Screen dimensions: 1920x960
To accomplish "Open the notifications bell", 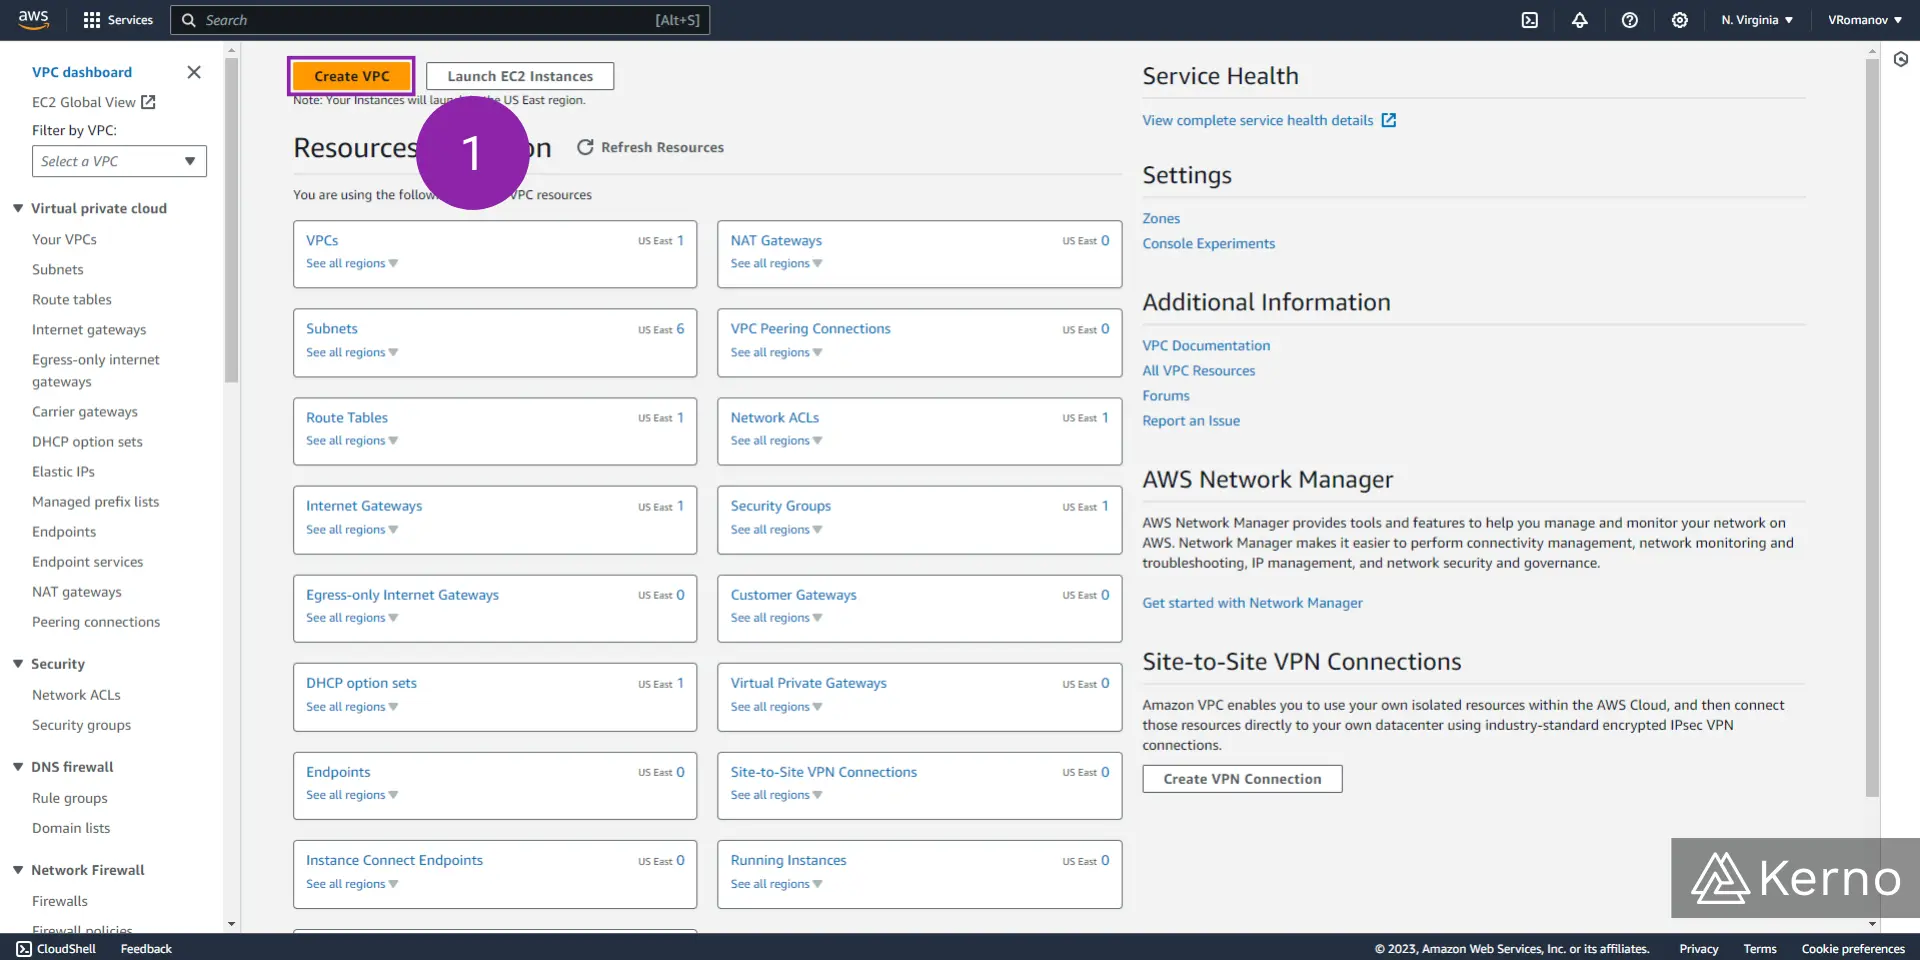I will 1580,20.
